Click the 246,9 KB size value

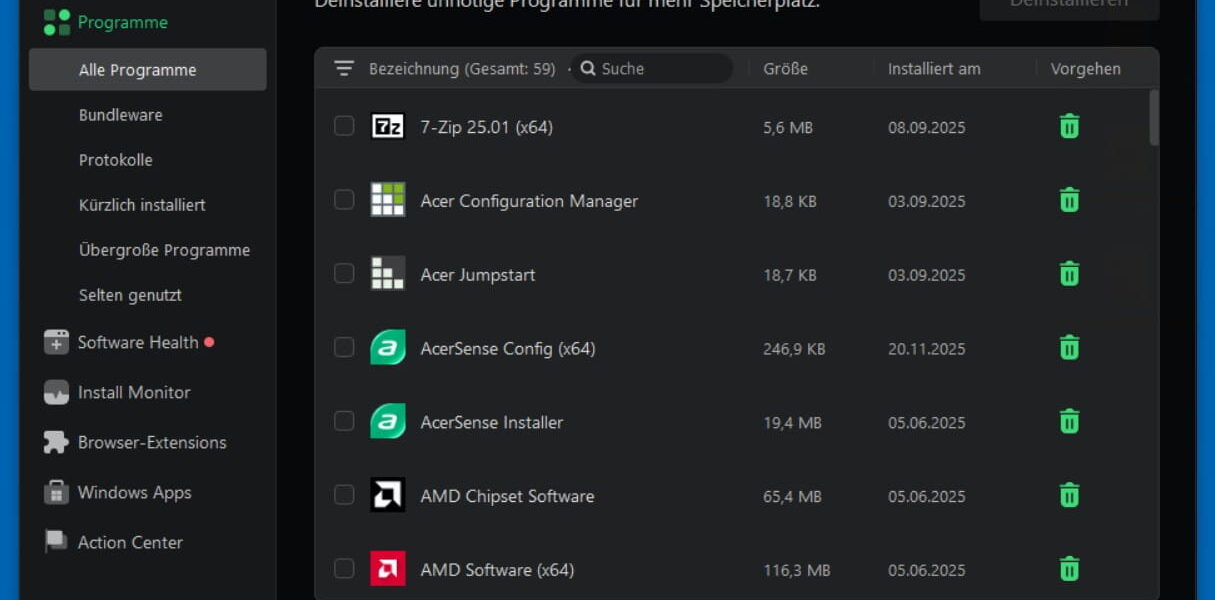[794, 349]
